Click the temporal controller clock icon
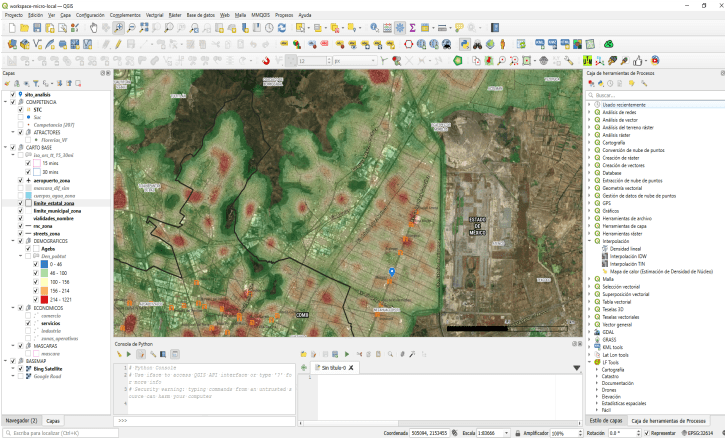Image resolution: width=725 pixels, height=438 pixels. [x=269, y=28]
